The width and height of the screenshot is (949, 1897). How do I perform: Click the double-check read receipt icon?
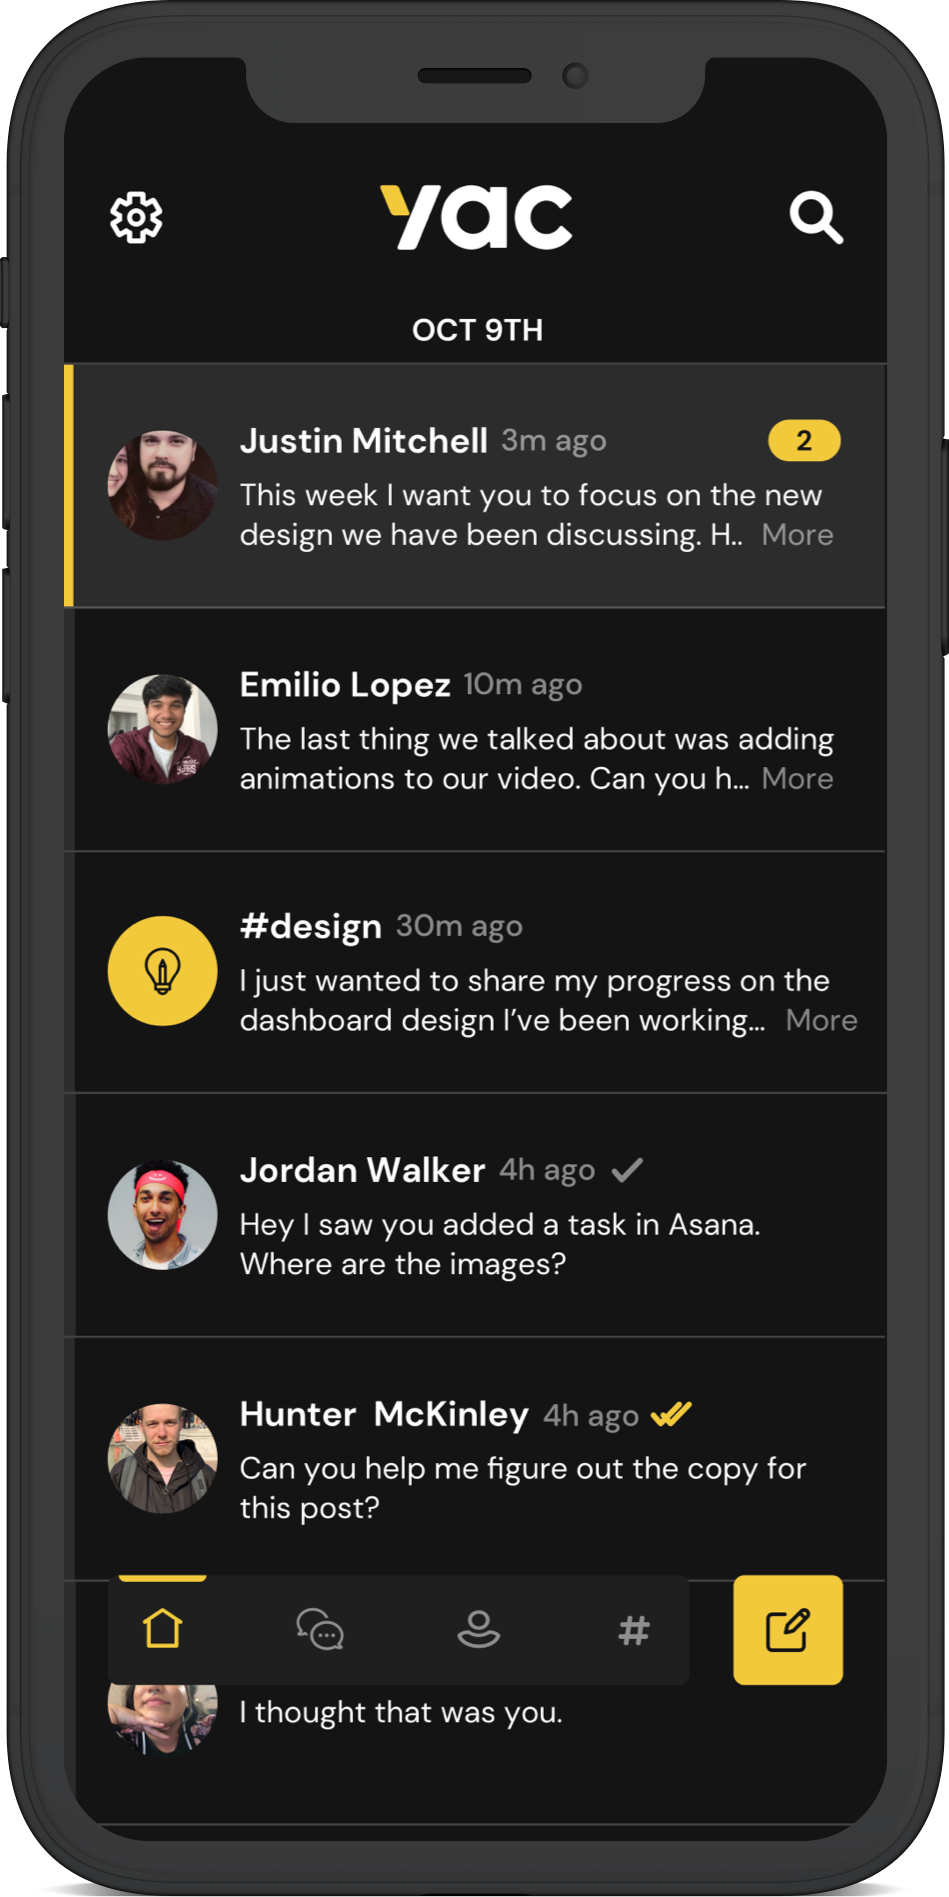point(671,1414)
